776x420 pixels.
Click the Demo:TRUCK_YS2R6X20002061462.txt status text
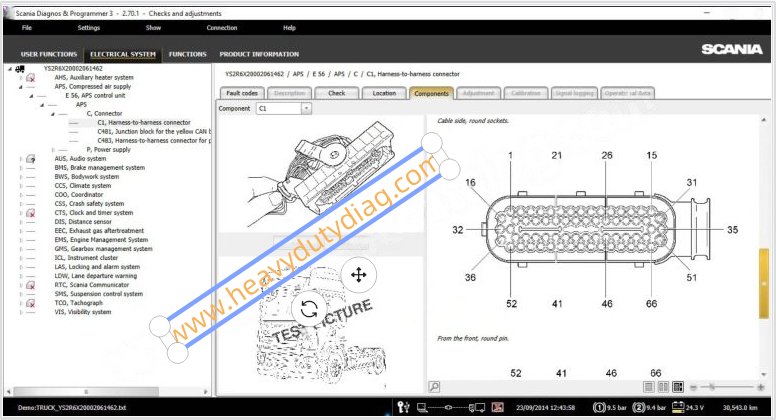(x=72, y=408)
